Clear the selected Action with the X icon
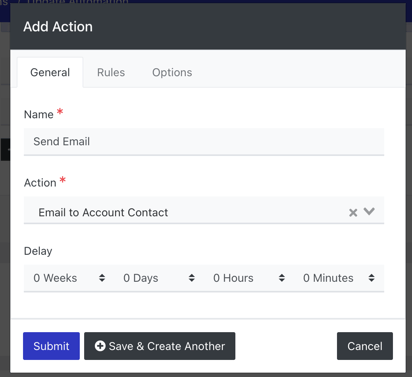The height and width of the screenshot is (377, 412). point(353,212)
